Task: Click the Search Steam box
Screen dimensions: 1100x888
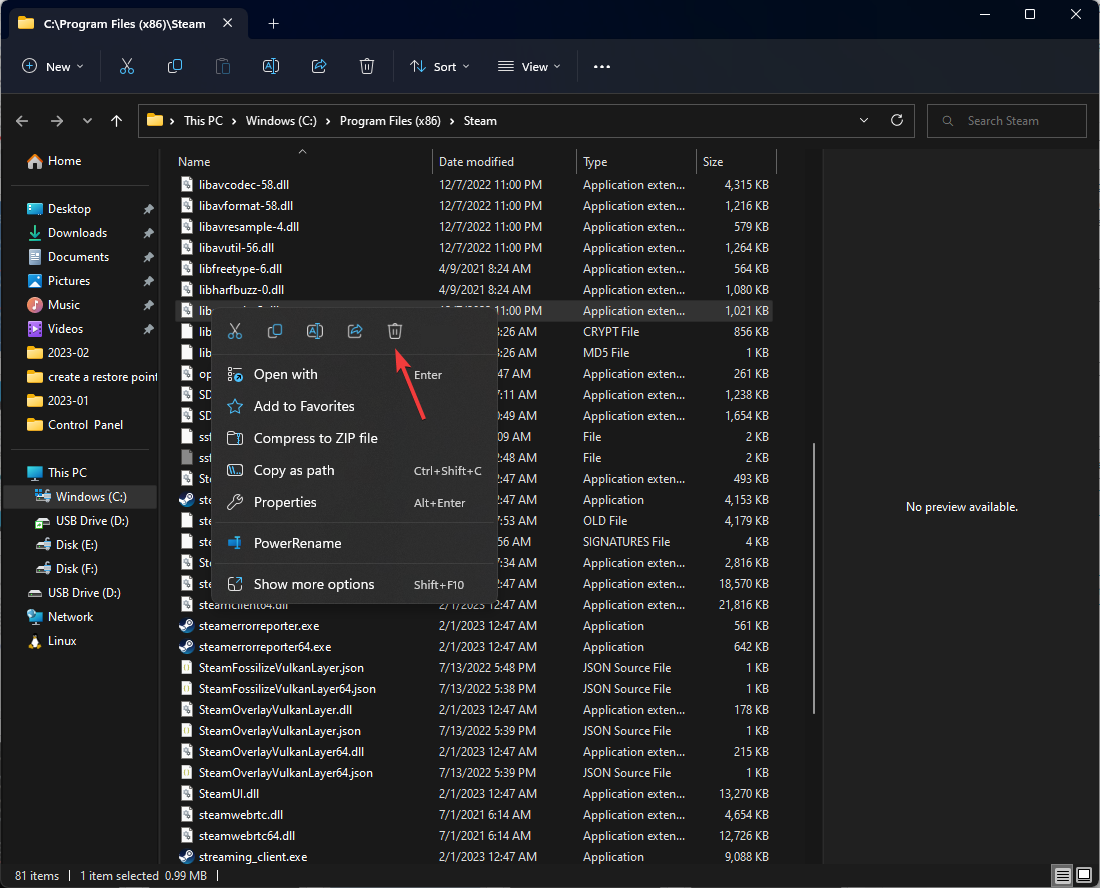Action: coord(1007,121)
